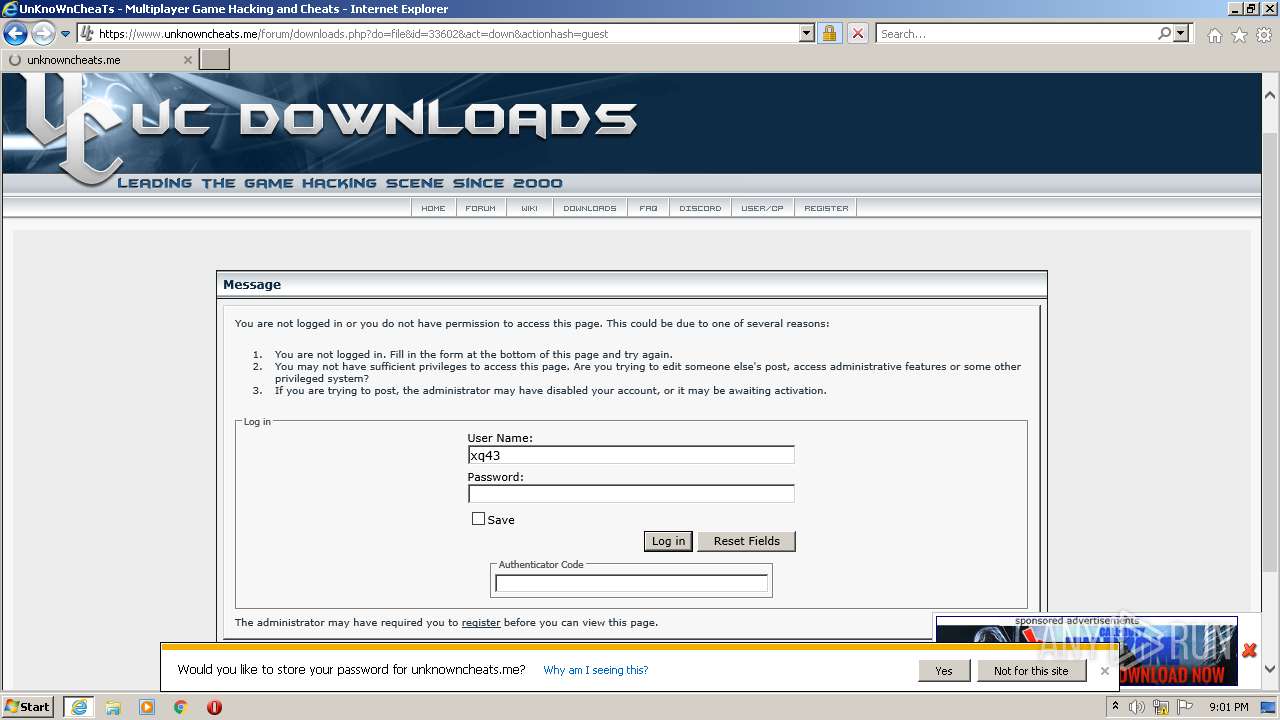1280x720 pixels.
Task: Close the unknowncheats.me tab
Action: 187,60
